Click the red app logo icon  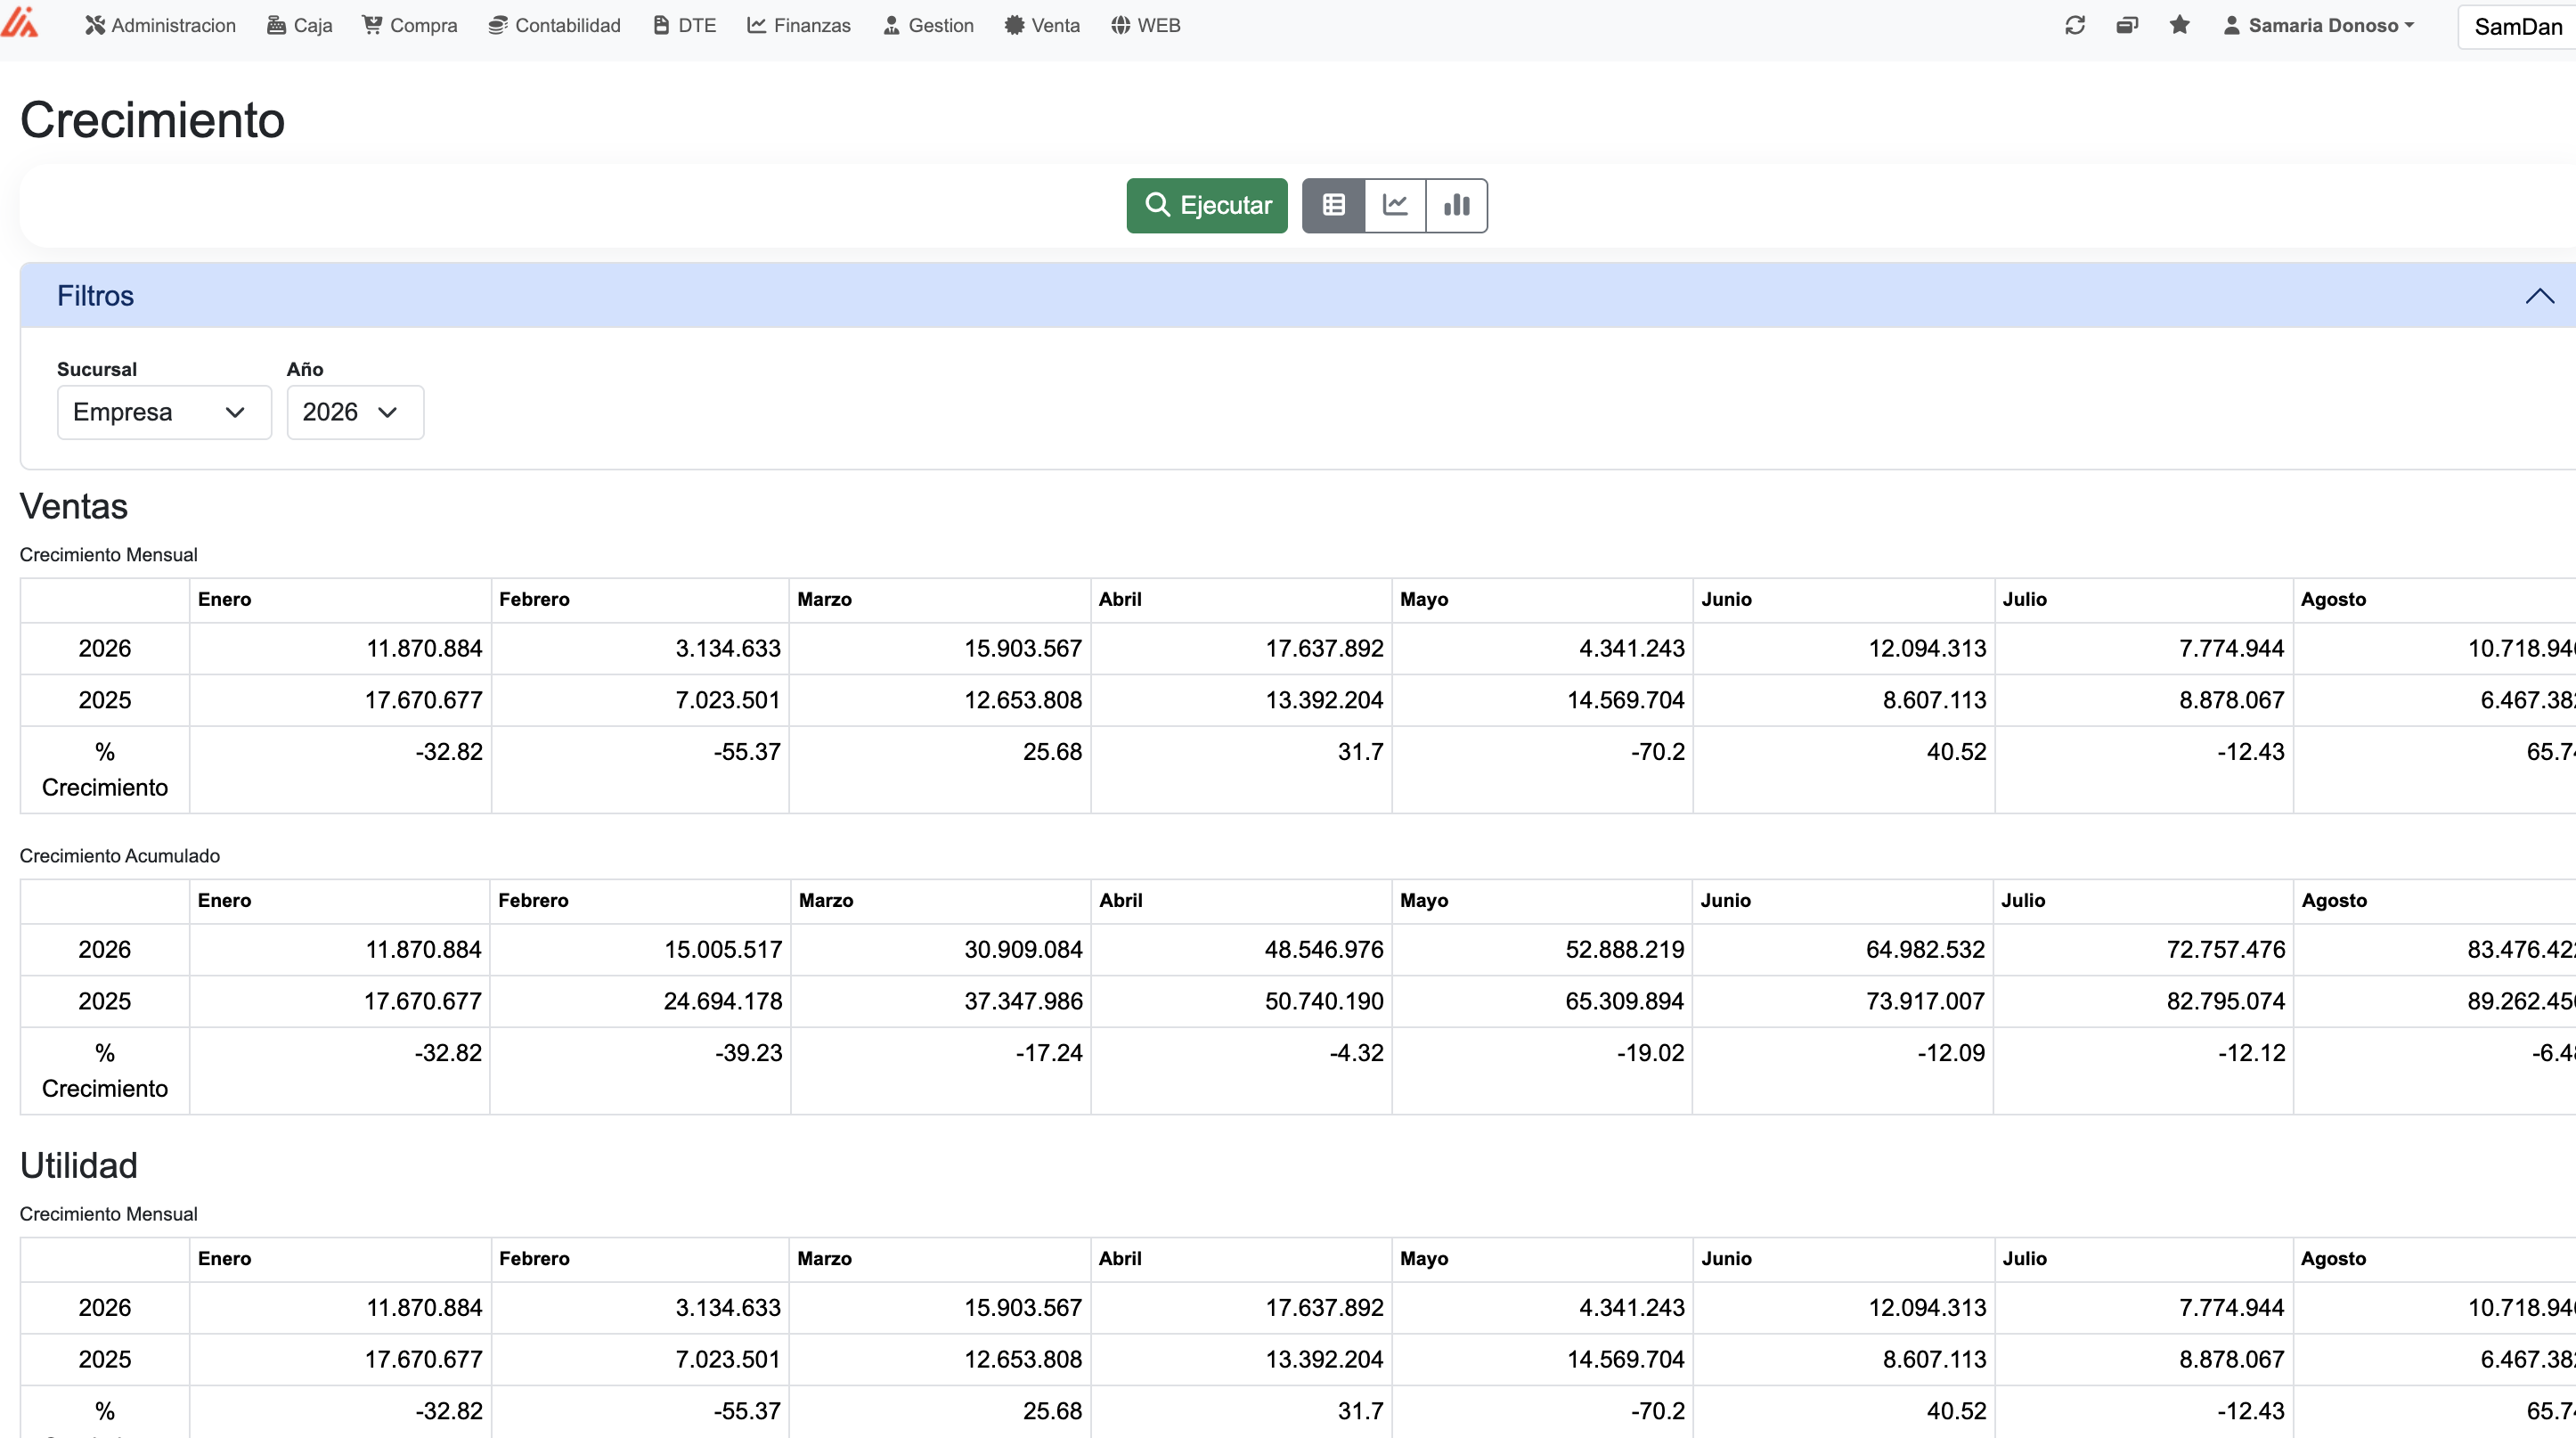click(20, 22)
